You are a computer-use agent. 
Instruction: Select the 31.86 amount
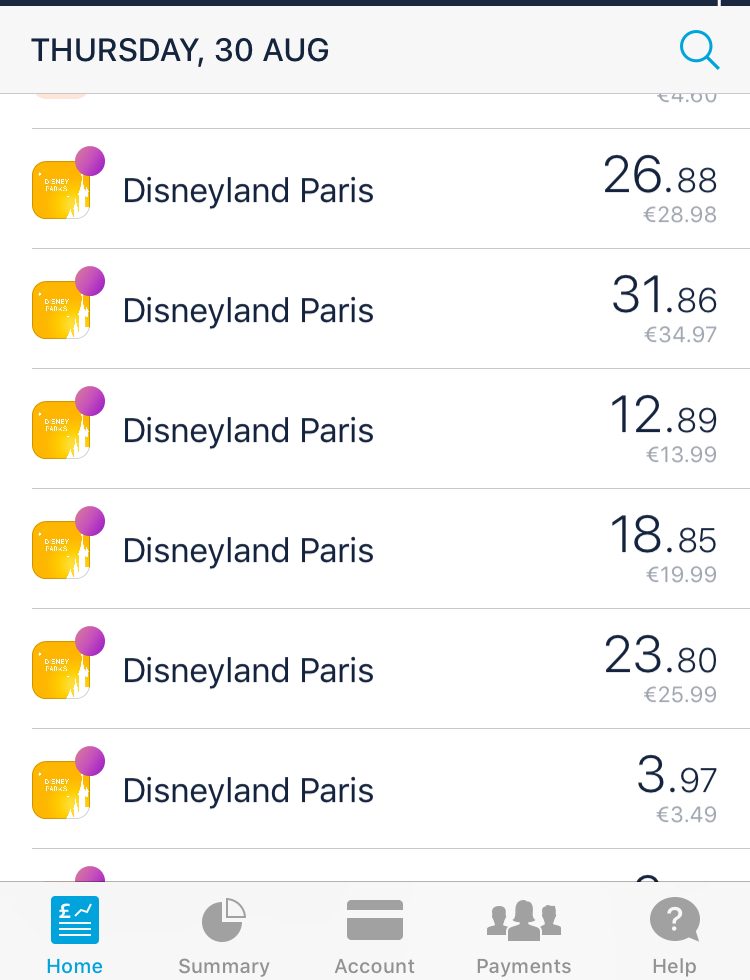click(x=664, y=296)
